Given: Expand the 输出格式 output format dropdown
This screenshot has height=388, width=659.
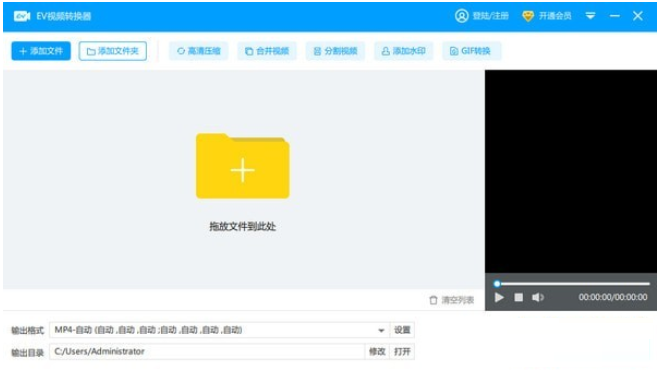Looking at the screenshot, I should [381, 330].
